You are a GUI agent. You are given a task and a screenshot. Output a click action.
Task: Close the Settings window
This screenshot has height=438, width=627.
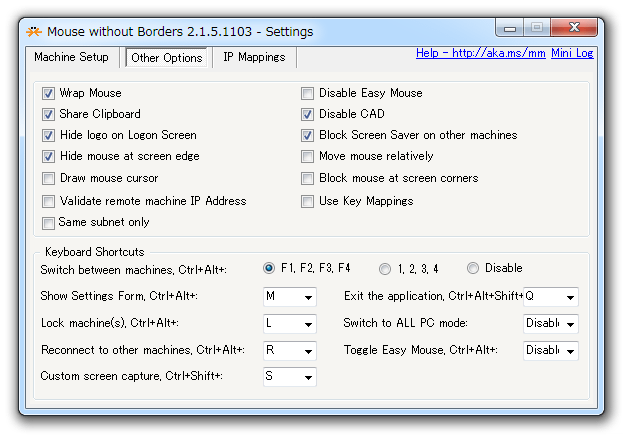pyautogui.click(x=574, y=28)
